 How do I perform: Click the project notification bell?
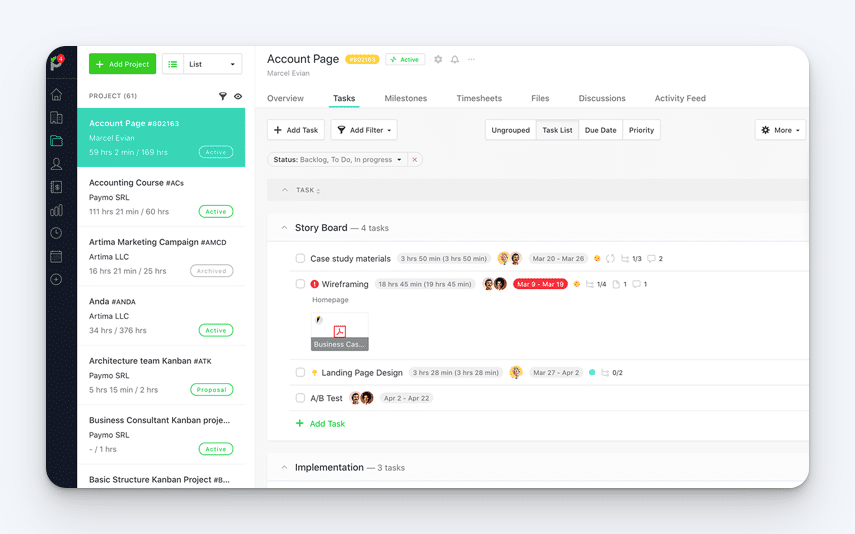point(455,59)
